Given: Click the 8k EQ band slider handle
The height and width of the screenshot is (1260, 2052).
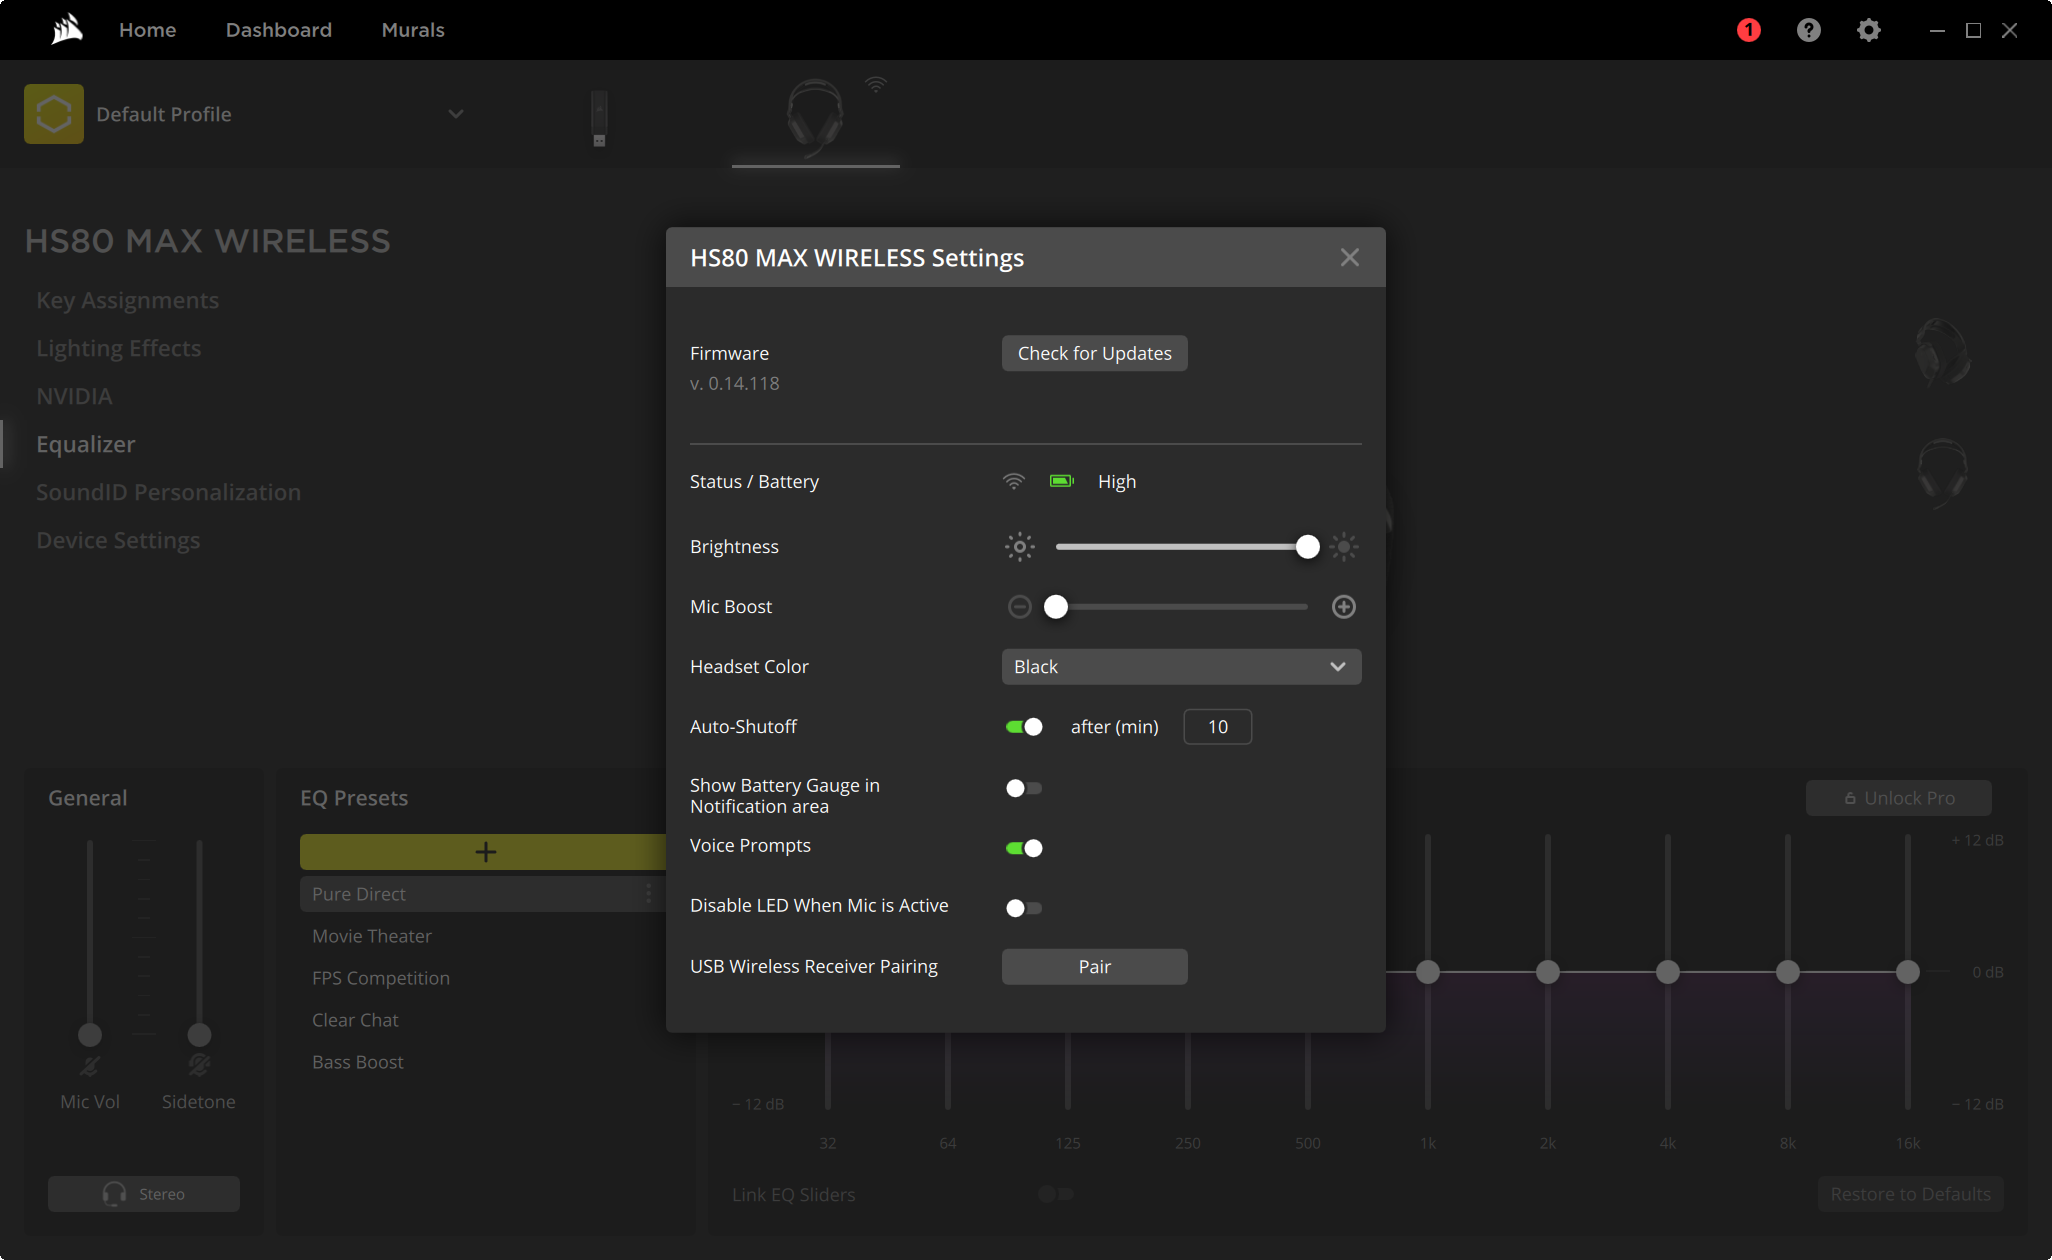Looking at the screenshot, I should click(1788, 972).
